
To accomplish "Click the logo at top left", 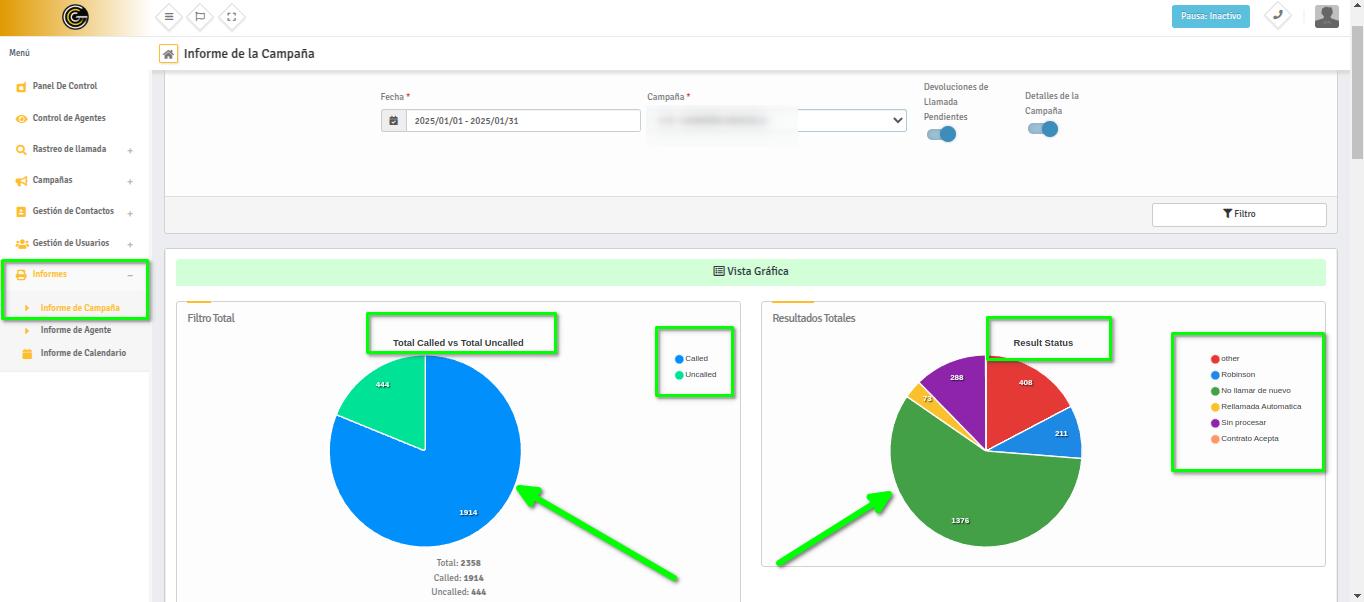I will pos(75,17).
